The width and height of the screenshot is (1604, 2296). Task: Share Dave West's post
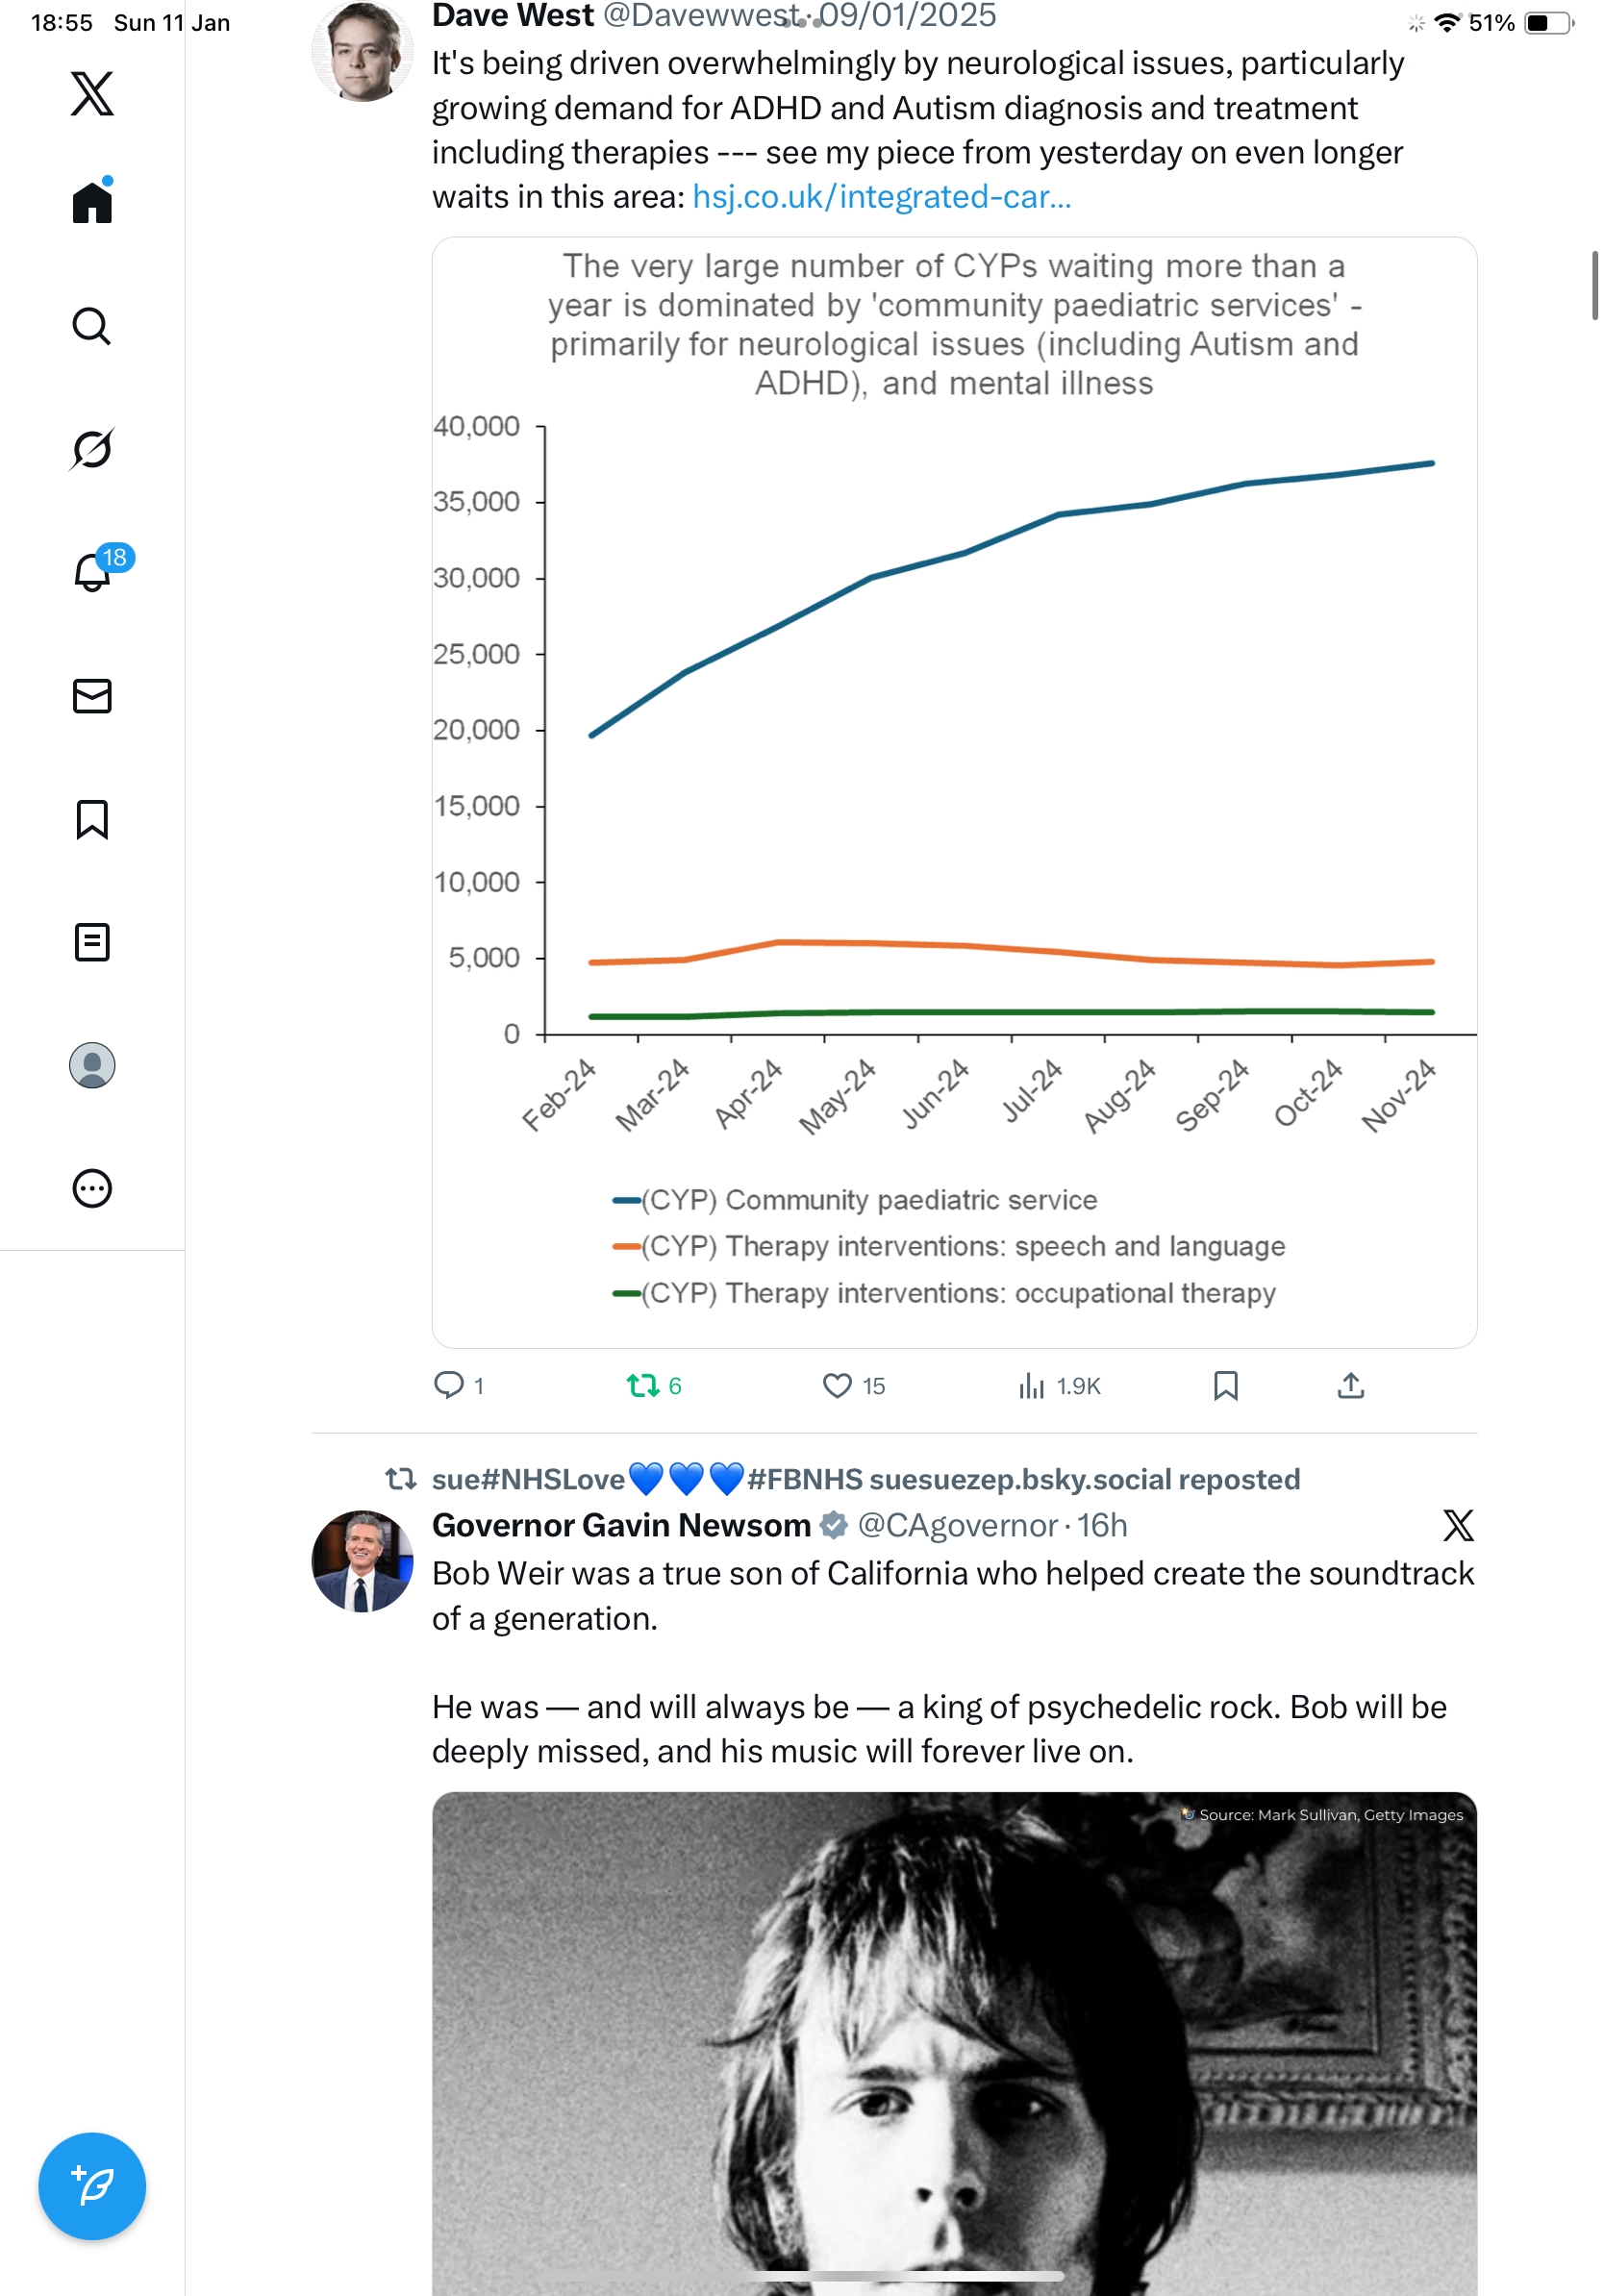point(1350,1385)
